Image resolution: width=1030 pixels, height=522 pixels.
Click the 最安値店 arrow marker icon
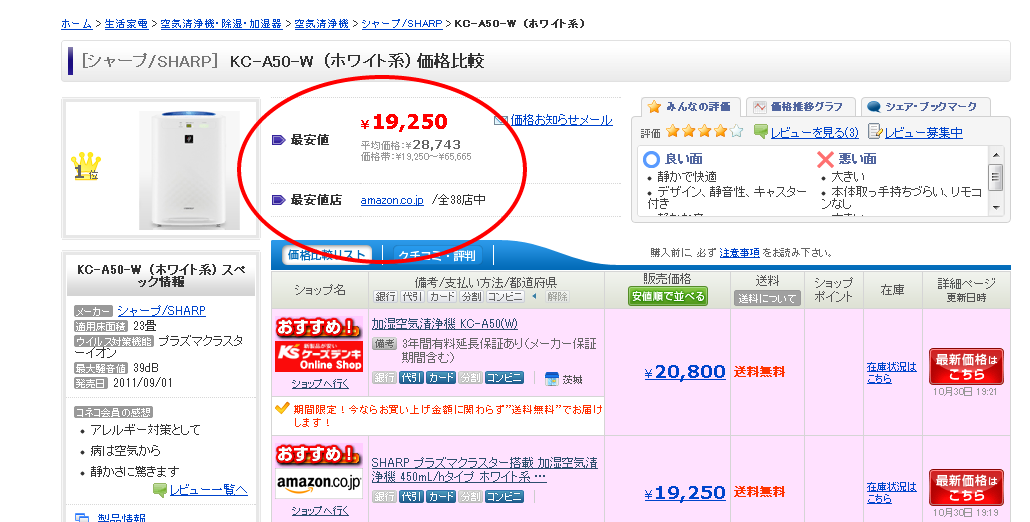click(x=279, y=200)
